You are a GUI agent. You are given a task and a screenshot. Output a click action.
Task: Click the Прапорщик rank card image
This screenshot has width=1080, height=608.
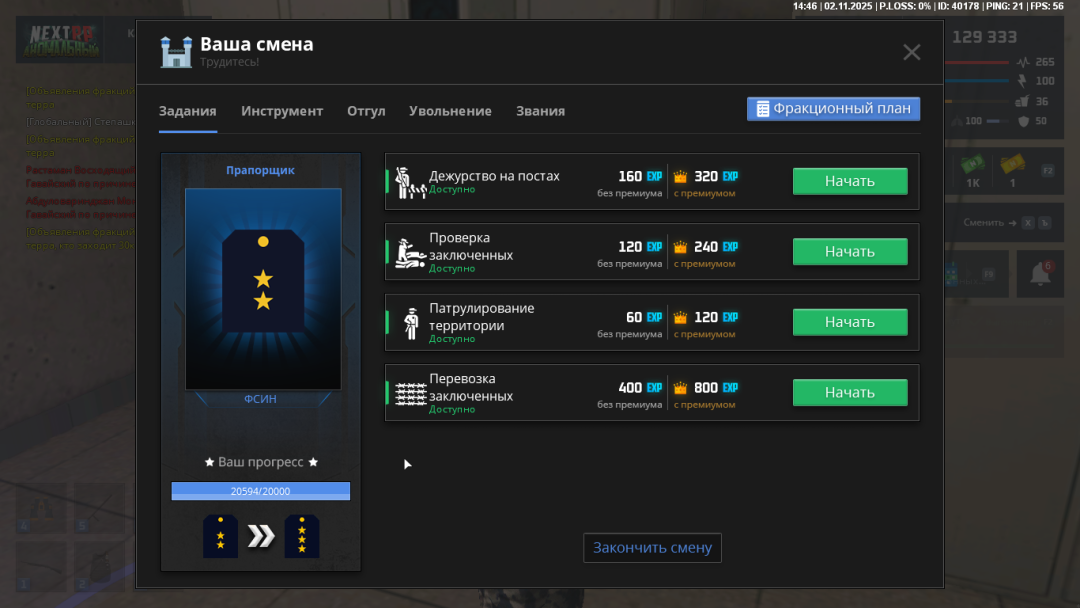(x=263, y=288)
